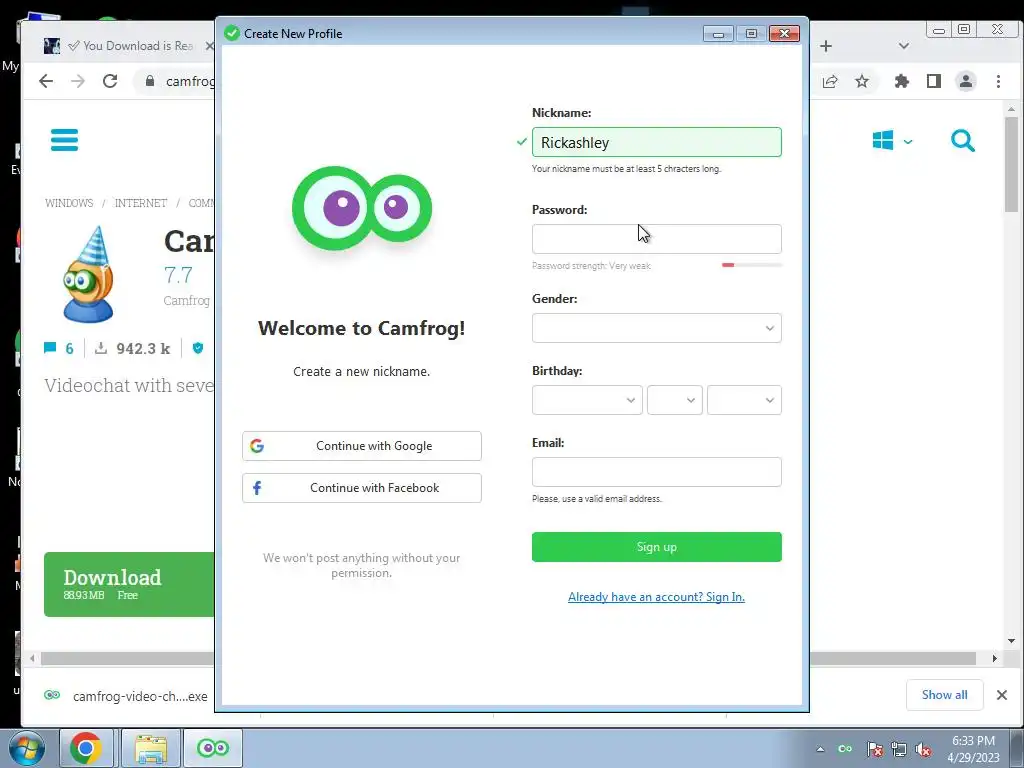Open Chrome extensions puzzle icon
This screenshot has height=768, width=1024.
point(902,81)
